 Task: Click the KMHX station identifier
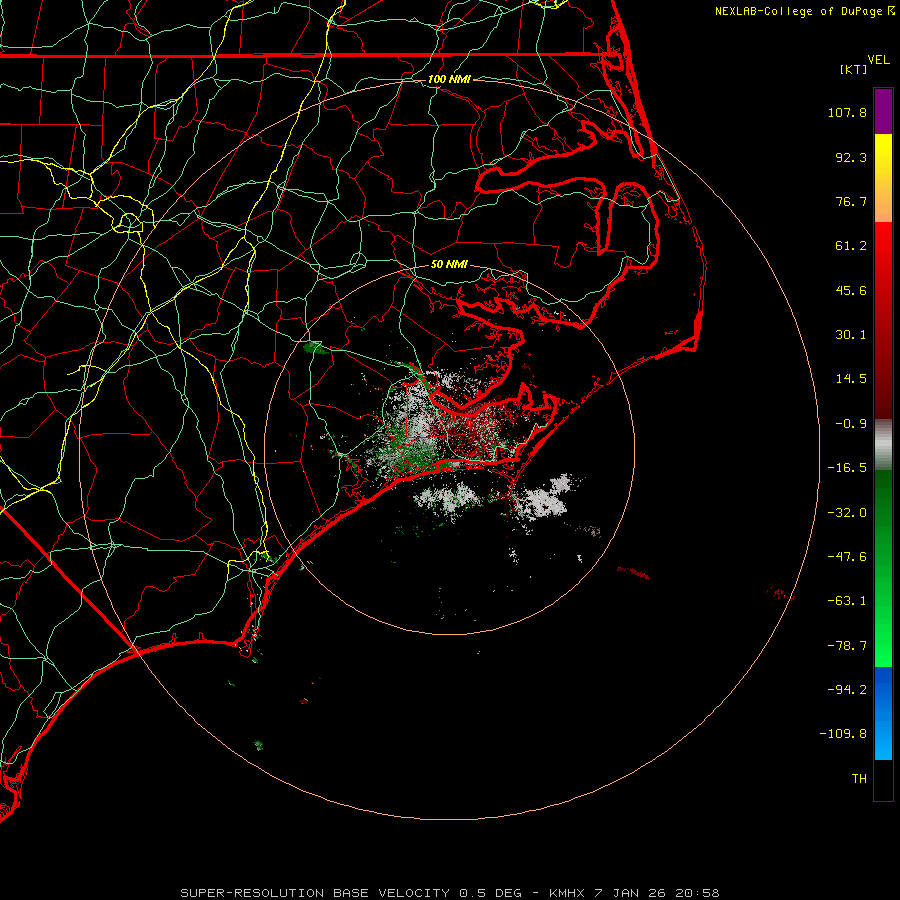point(567,893)
